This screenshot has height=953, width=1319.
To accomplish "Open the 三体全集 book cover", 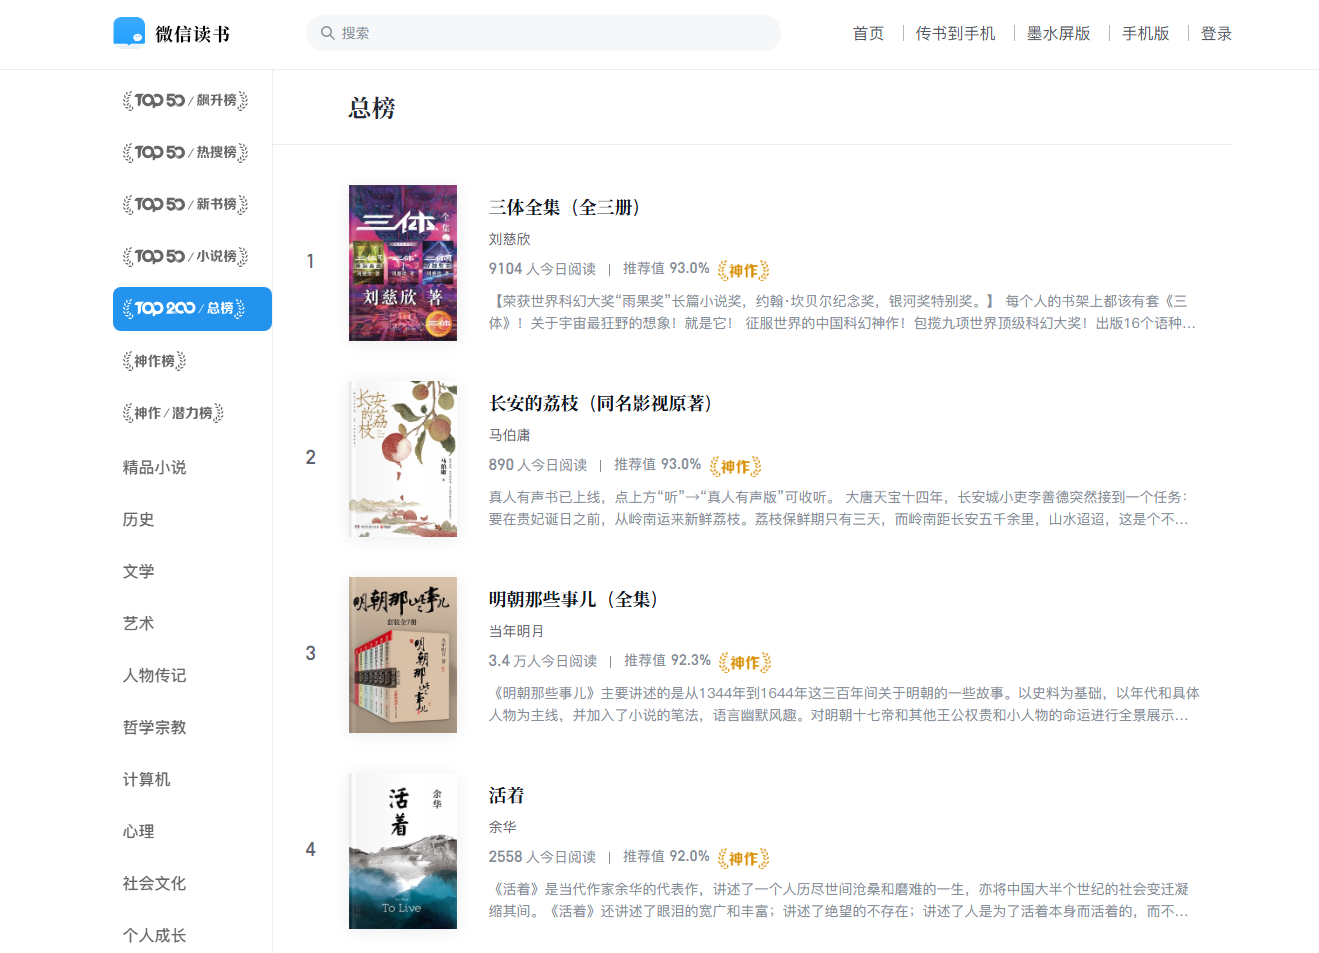I will click(x=403, y=263).
